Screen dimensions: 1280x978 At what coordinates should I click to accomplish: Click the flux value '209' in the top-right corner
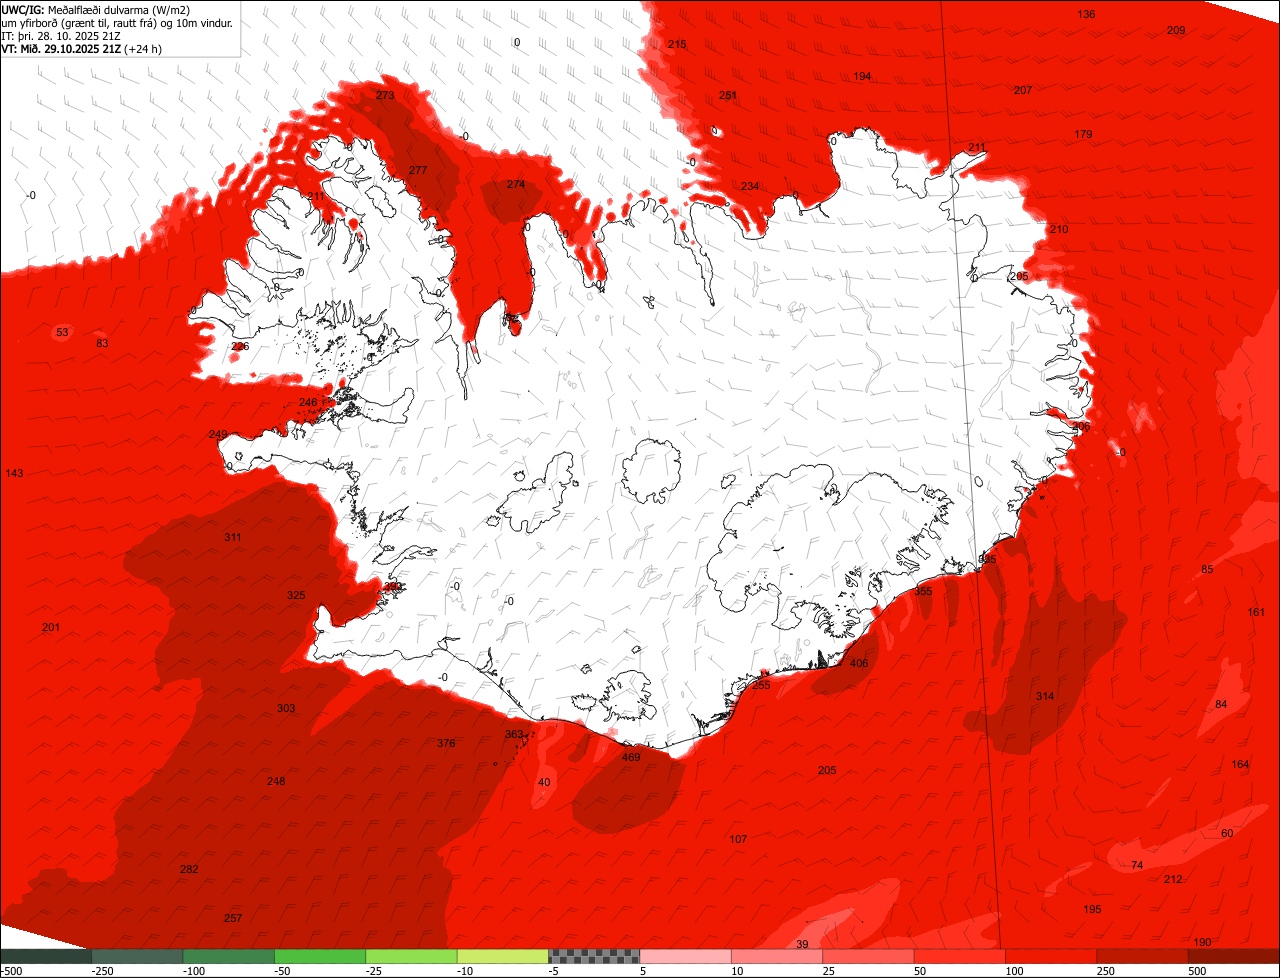click(x=1176, y=30)
